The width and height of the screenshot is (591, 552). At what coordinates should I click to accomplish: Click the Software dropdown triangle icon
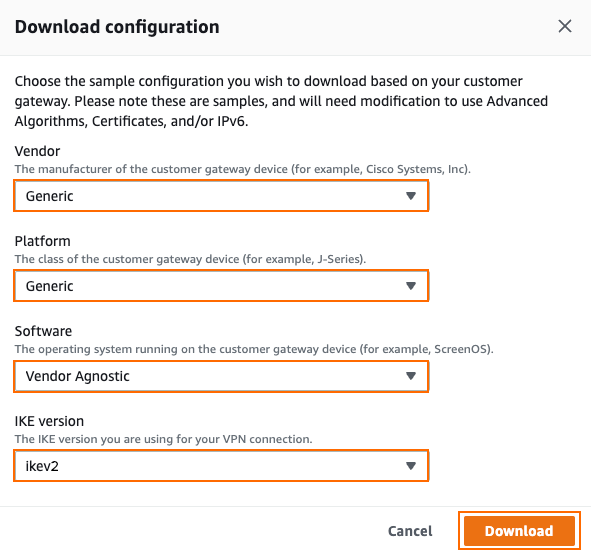411,376
